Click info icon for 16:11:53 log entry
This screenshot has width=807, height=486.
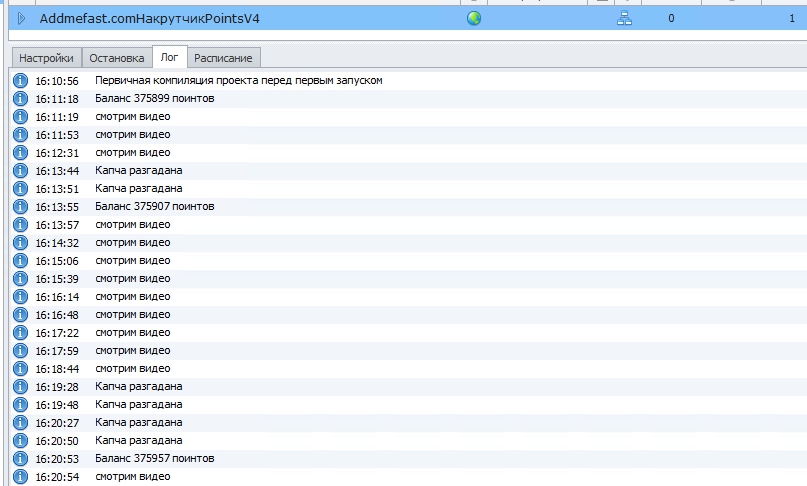(x=20, y=134)
